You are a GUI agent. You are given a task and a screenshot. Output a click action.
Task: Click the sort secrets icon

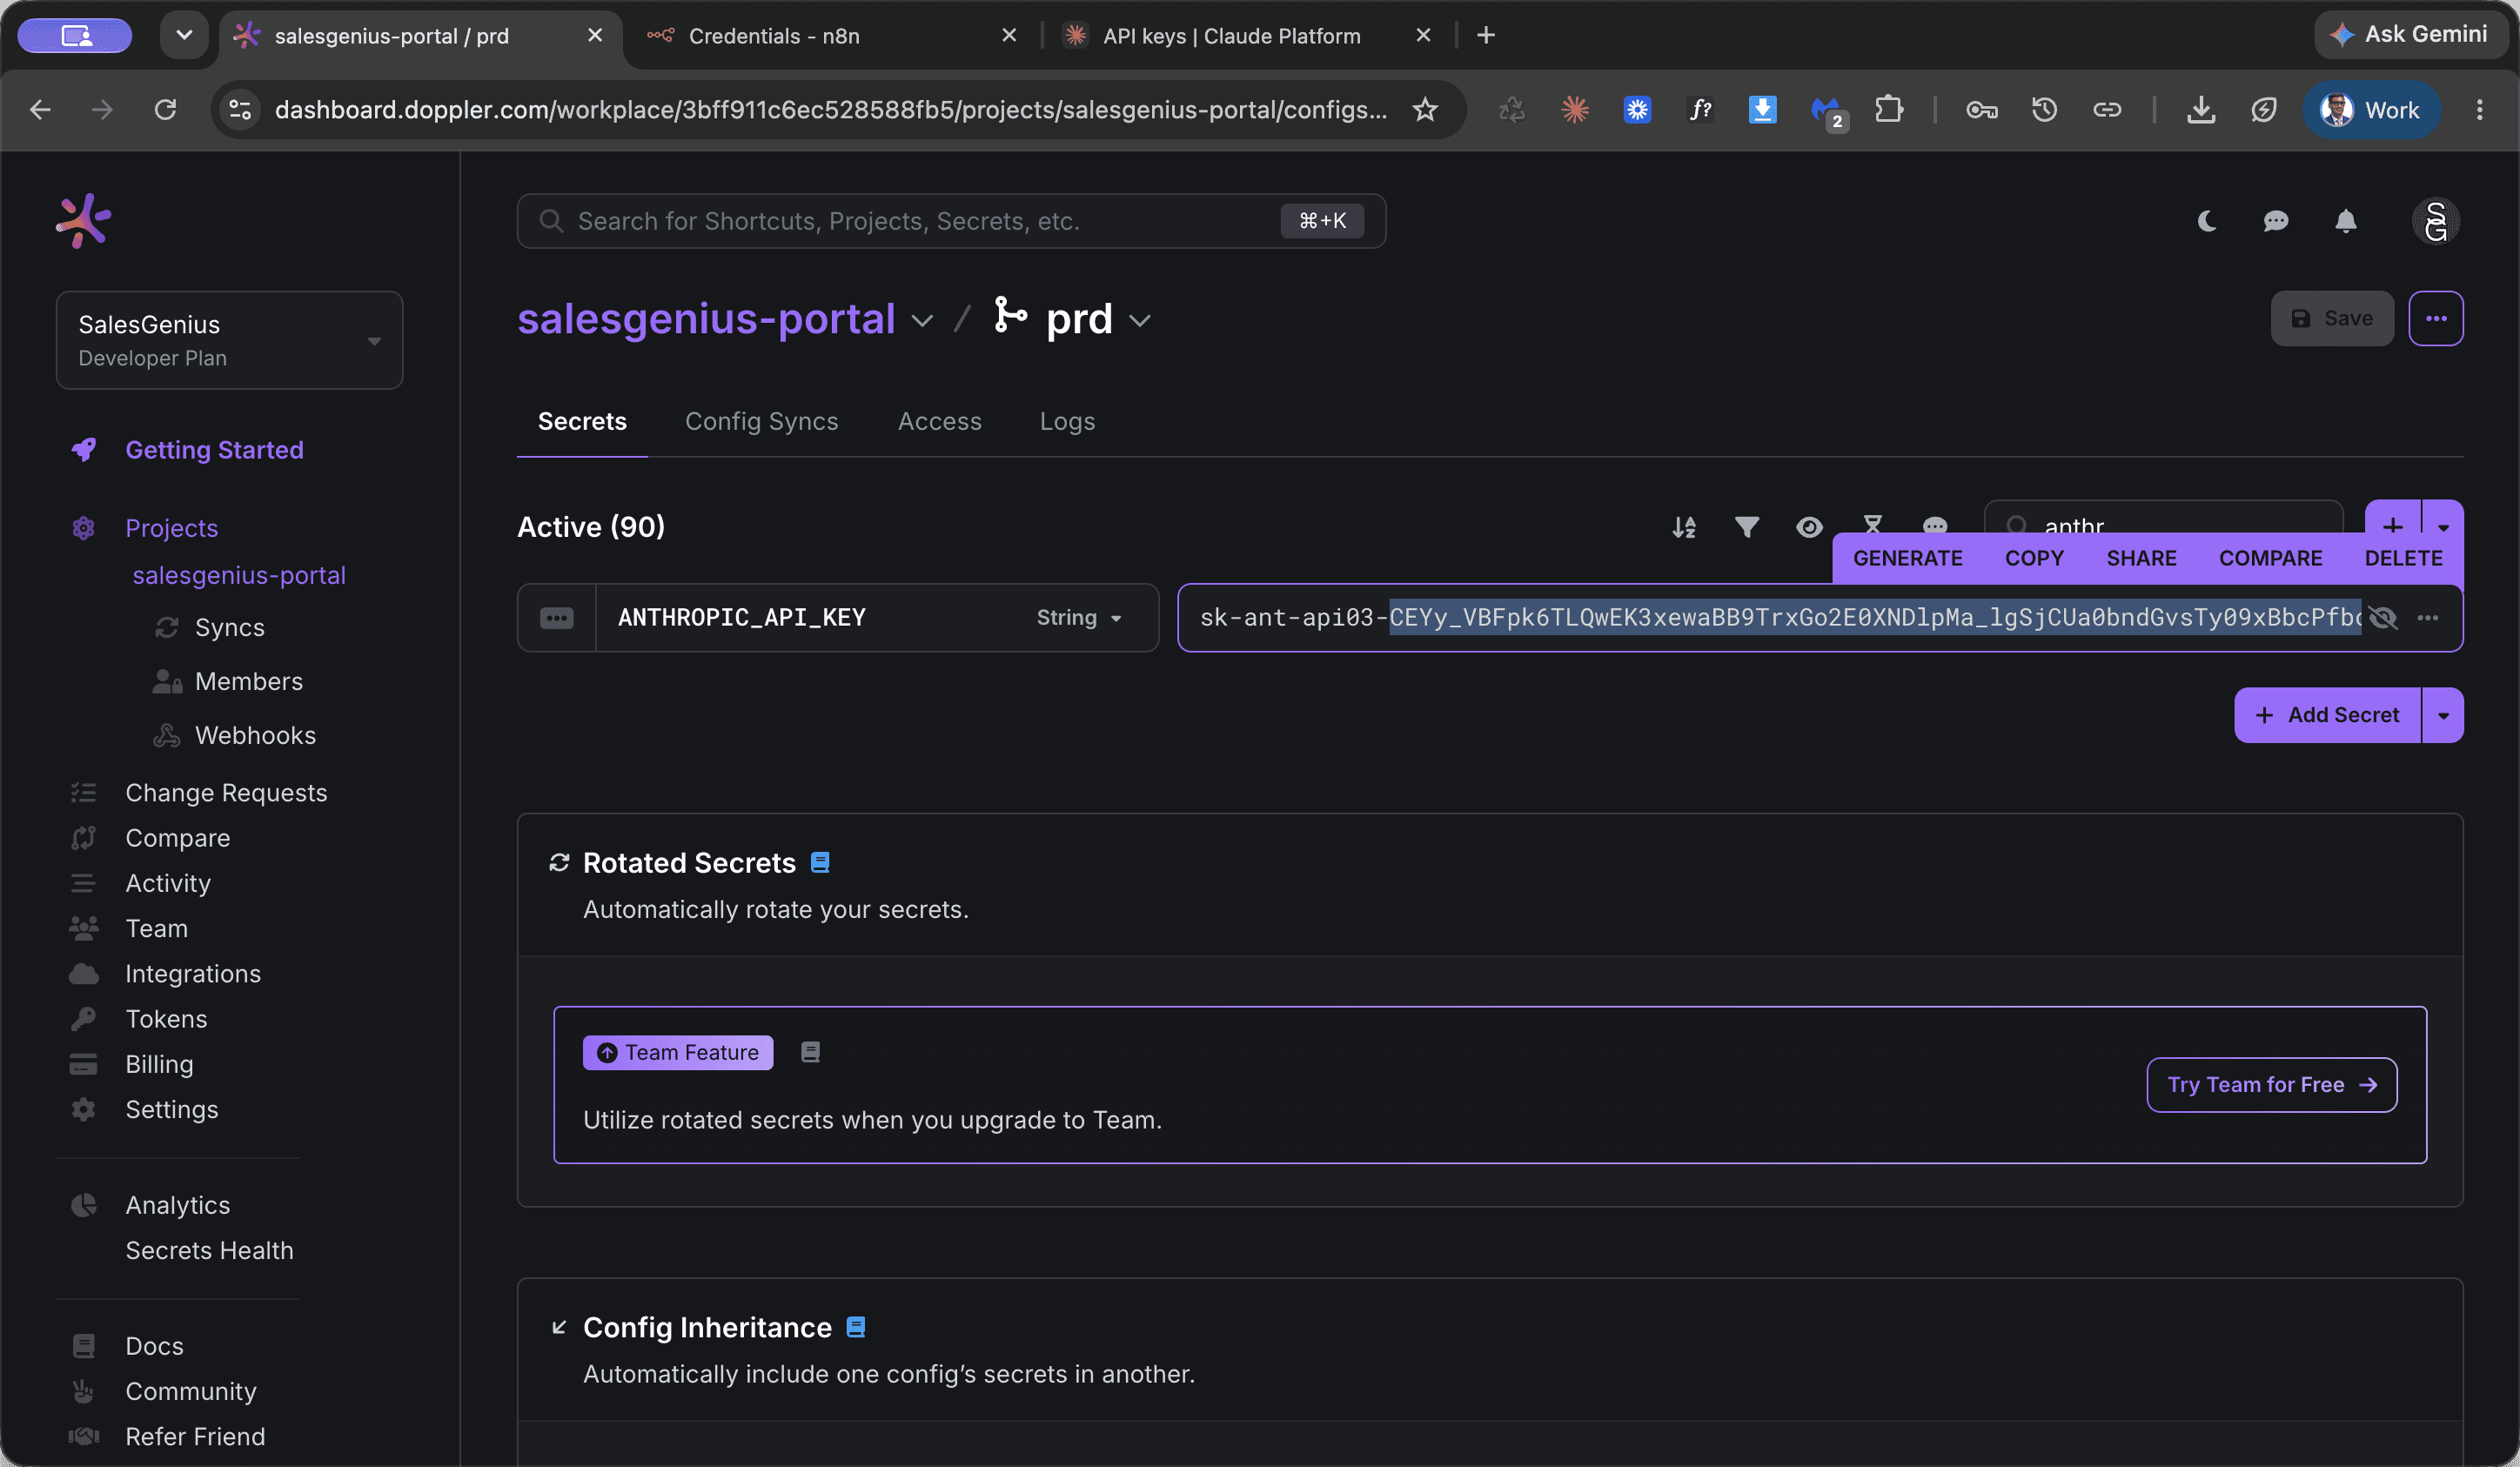click(x=1684, y=527)
